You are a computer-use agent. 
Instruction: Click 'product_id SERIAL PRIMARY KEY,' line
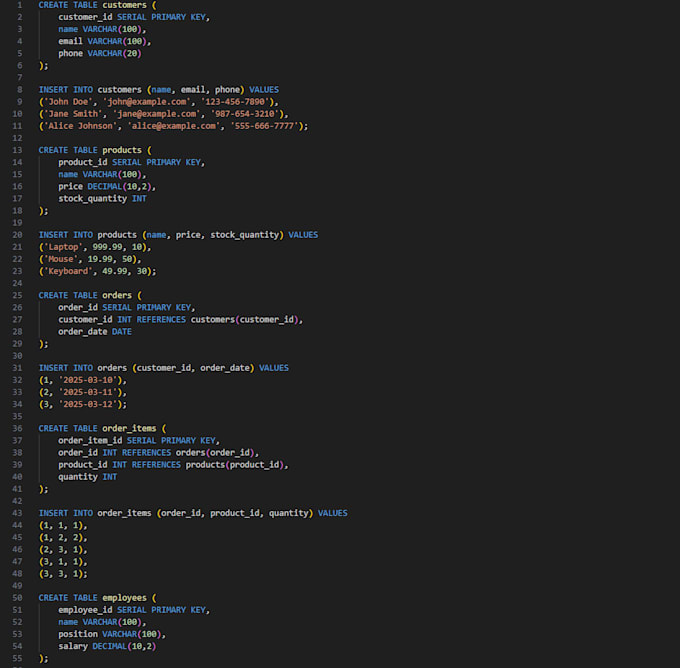click(x=131, y=163)
